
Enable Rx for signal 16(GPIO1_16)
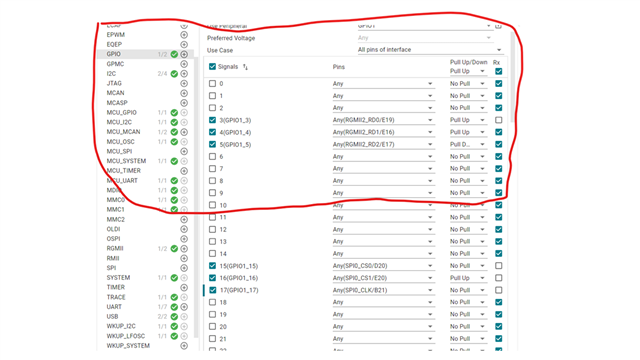[498, 278]
